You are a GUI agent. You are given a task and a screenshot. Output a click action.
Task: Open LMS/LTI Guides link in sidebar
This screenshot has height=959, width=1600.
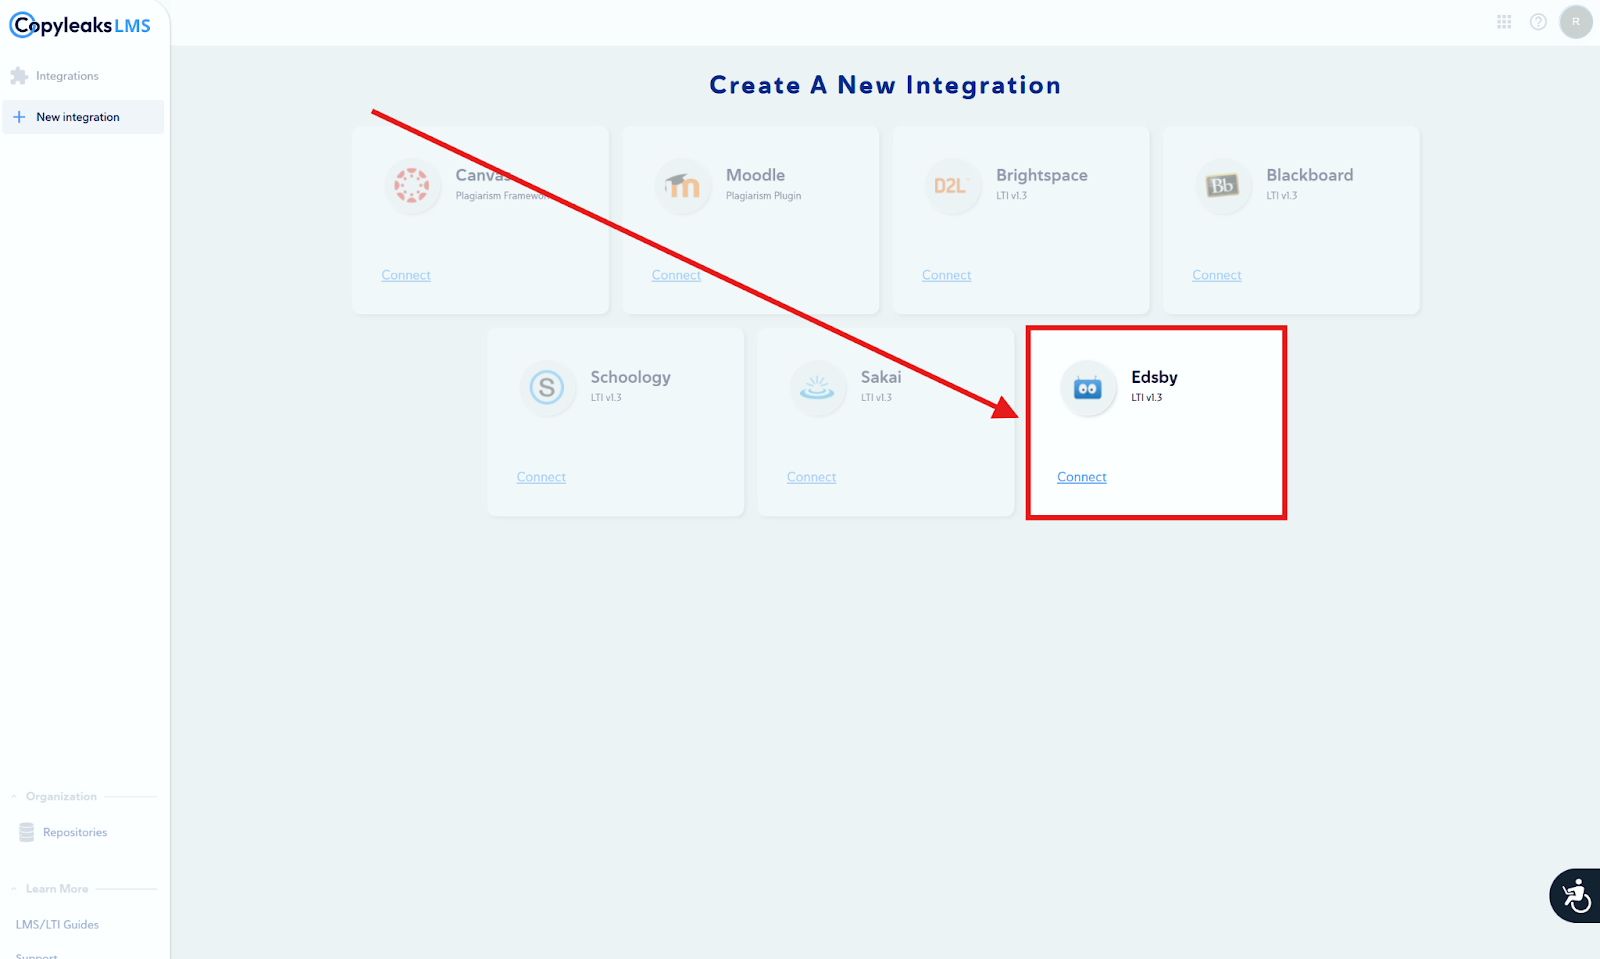point(57,925)
